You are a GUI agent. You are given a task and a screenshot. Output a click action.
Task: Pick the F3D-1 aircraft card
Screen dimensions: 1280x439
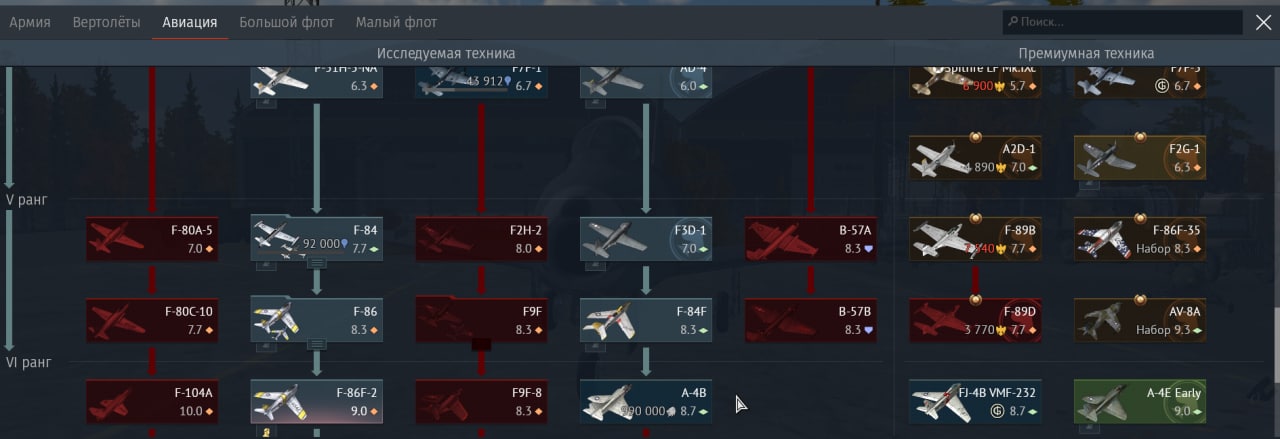coord(646,239)
